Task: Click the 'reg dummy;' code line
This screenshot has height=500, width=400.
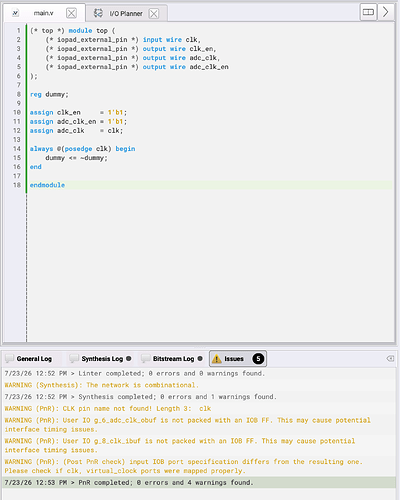Action: coord(49,95)
